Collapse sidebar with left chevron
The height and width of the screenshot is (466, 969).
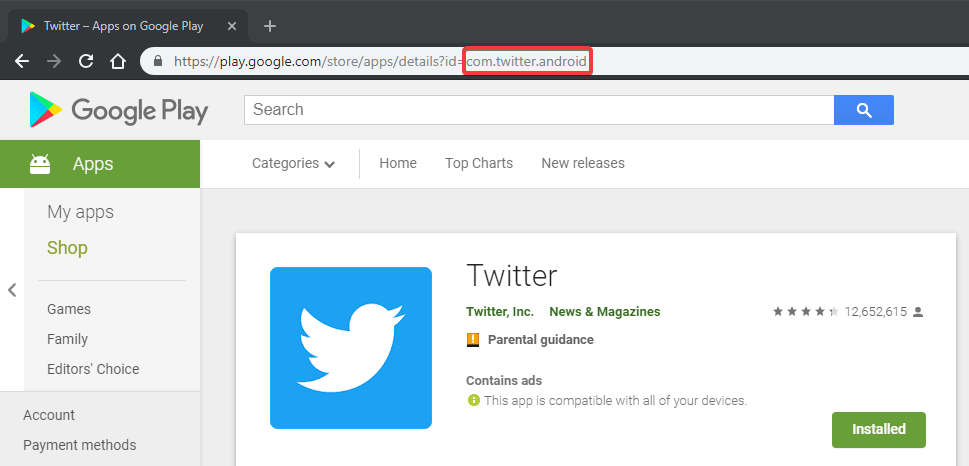(x=12, y=290)
